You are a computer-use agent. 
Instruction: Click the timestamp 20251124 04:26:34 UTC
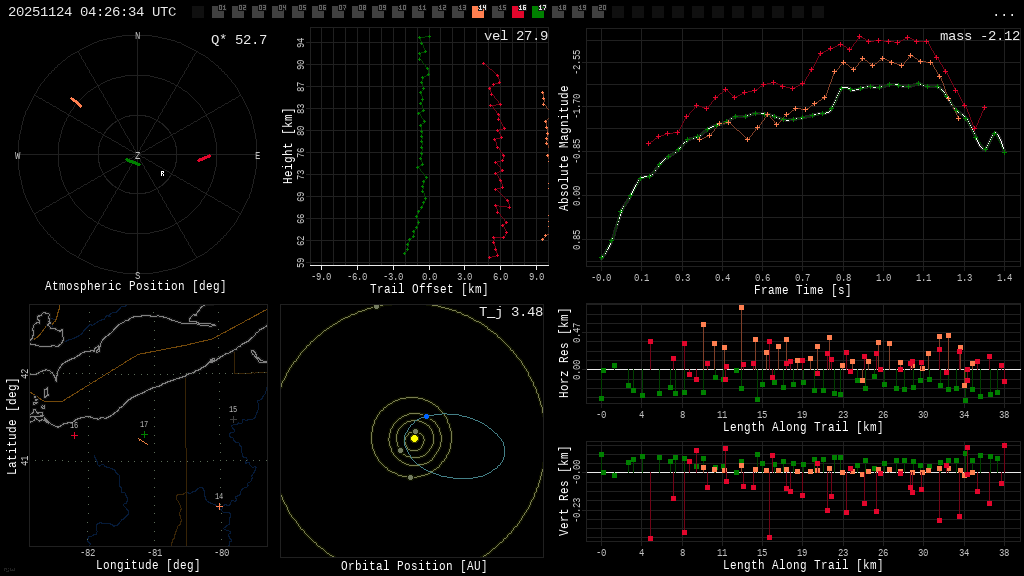tap(92, 12)
